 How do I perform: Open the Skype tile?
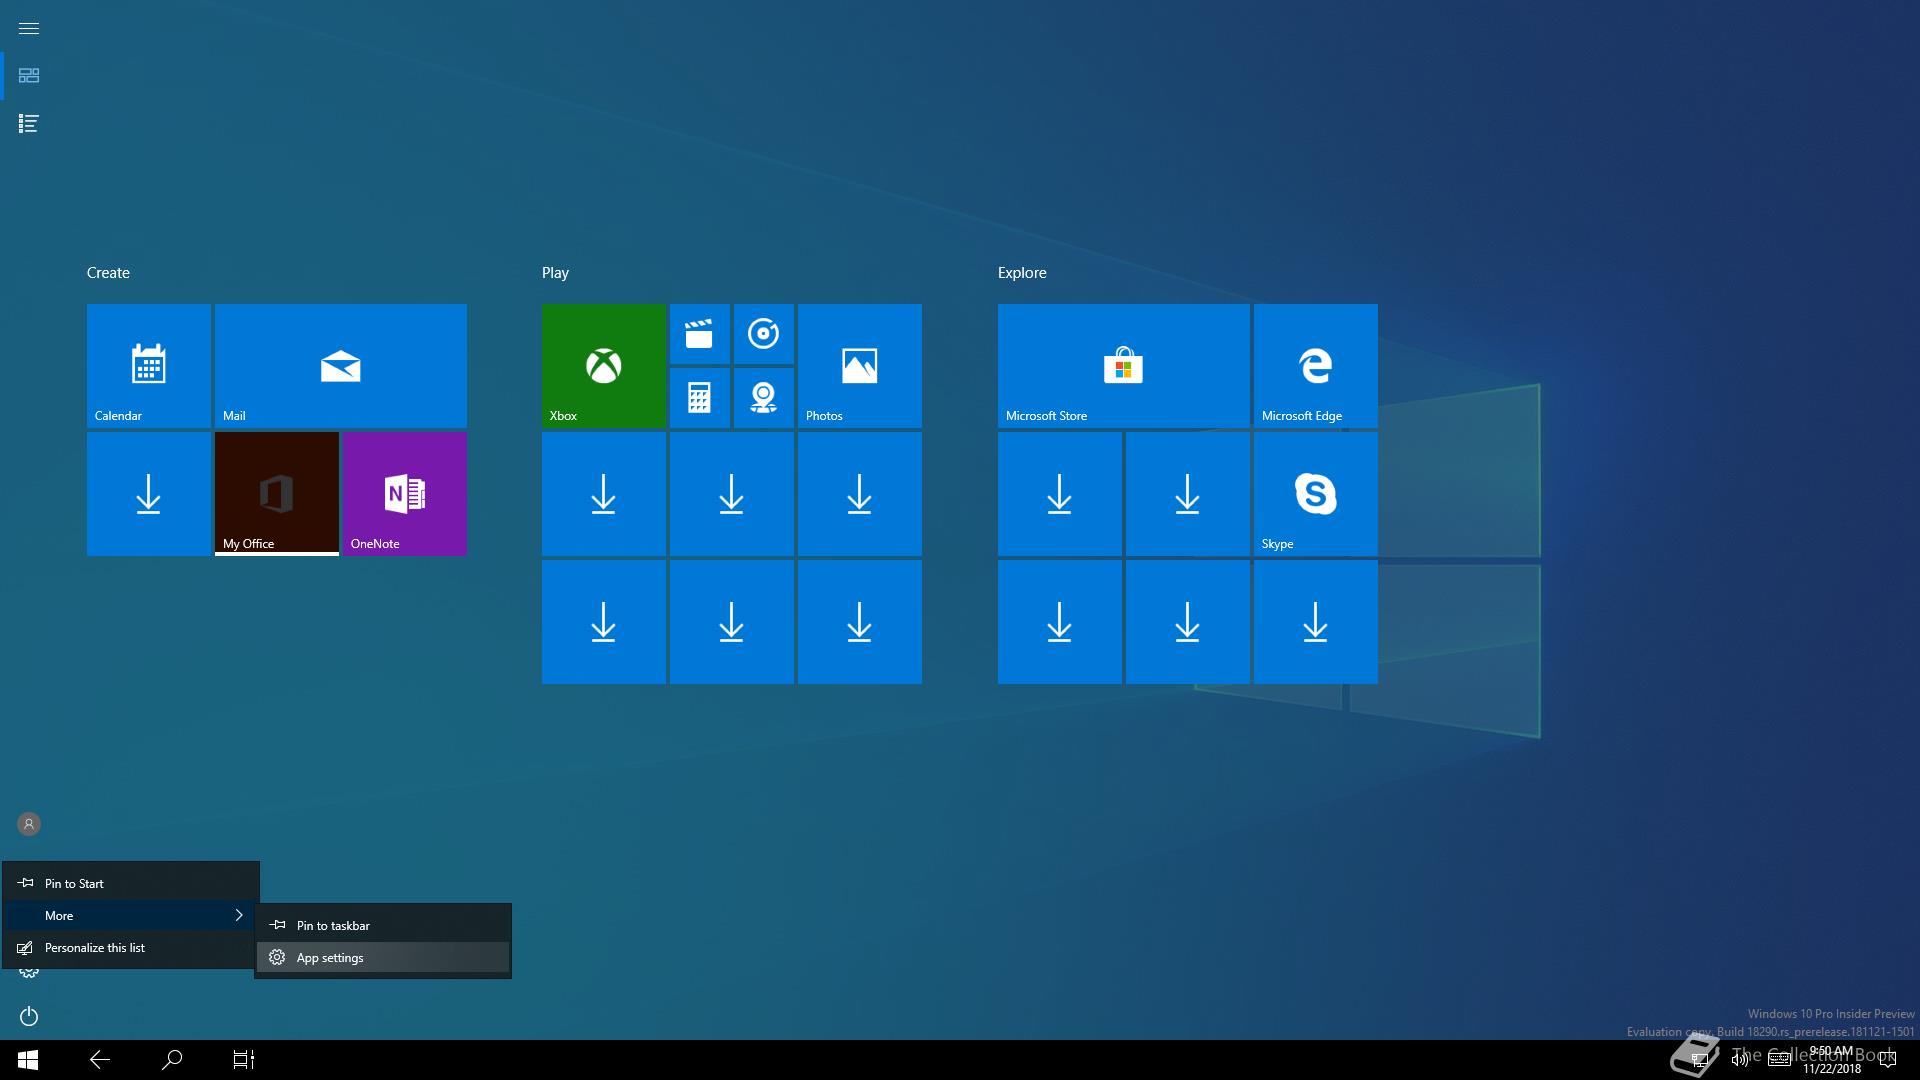click(1316, 494)
